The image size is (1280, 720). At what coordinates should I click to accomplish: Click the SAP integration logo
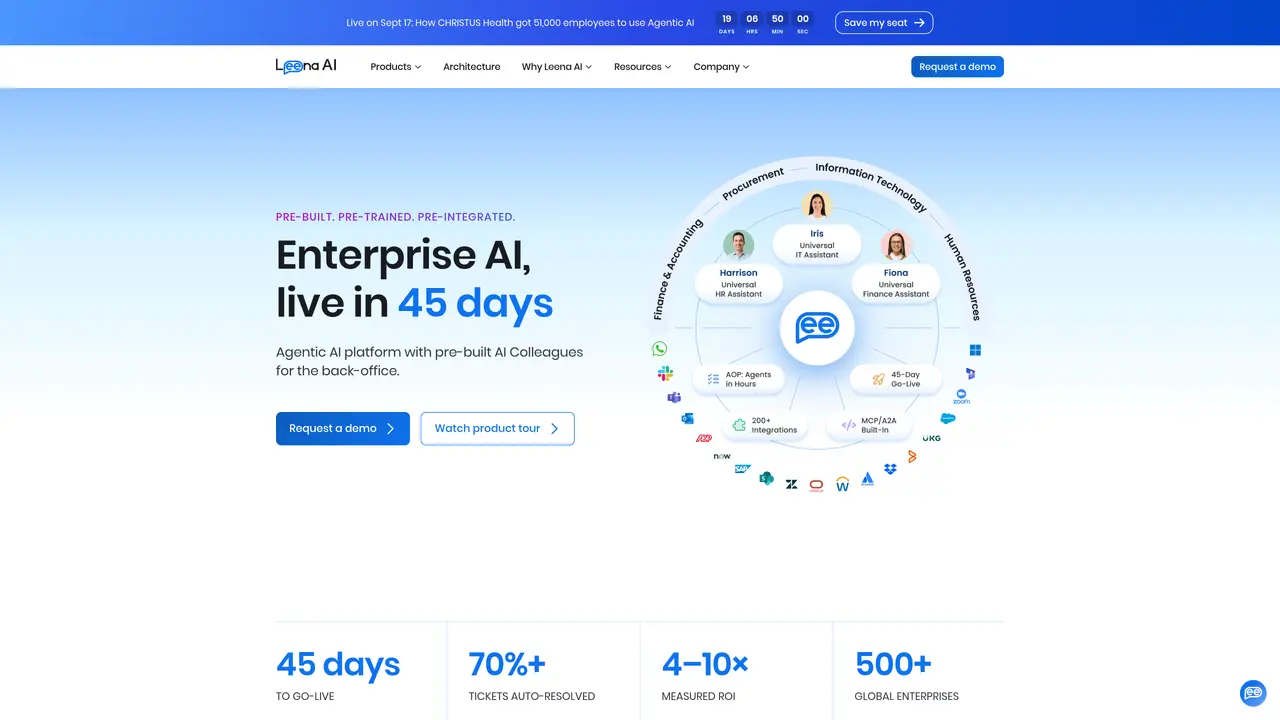[x=743, y=468]
